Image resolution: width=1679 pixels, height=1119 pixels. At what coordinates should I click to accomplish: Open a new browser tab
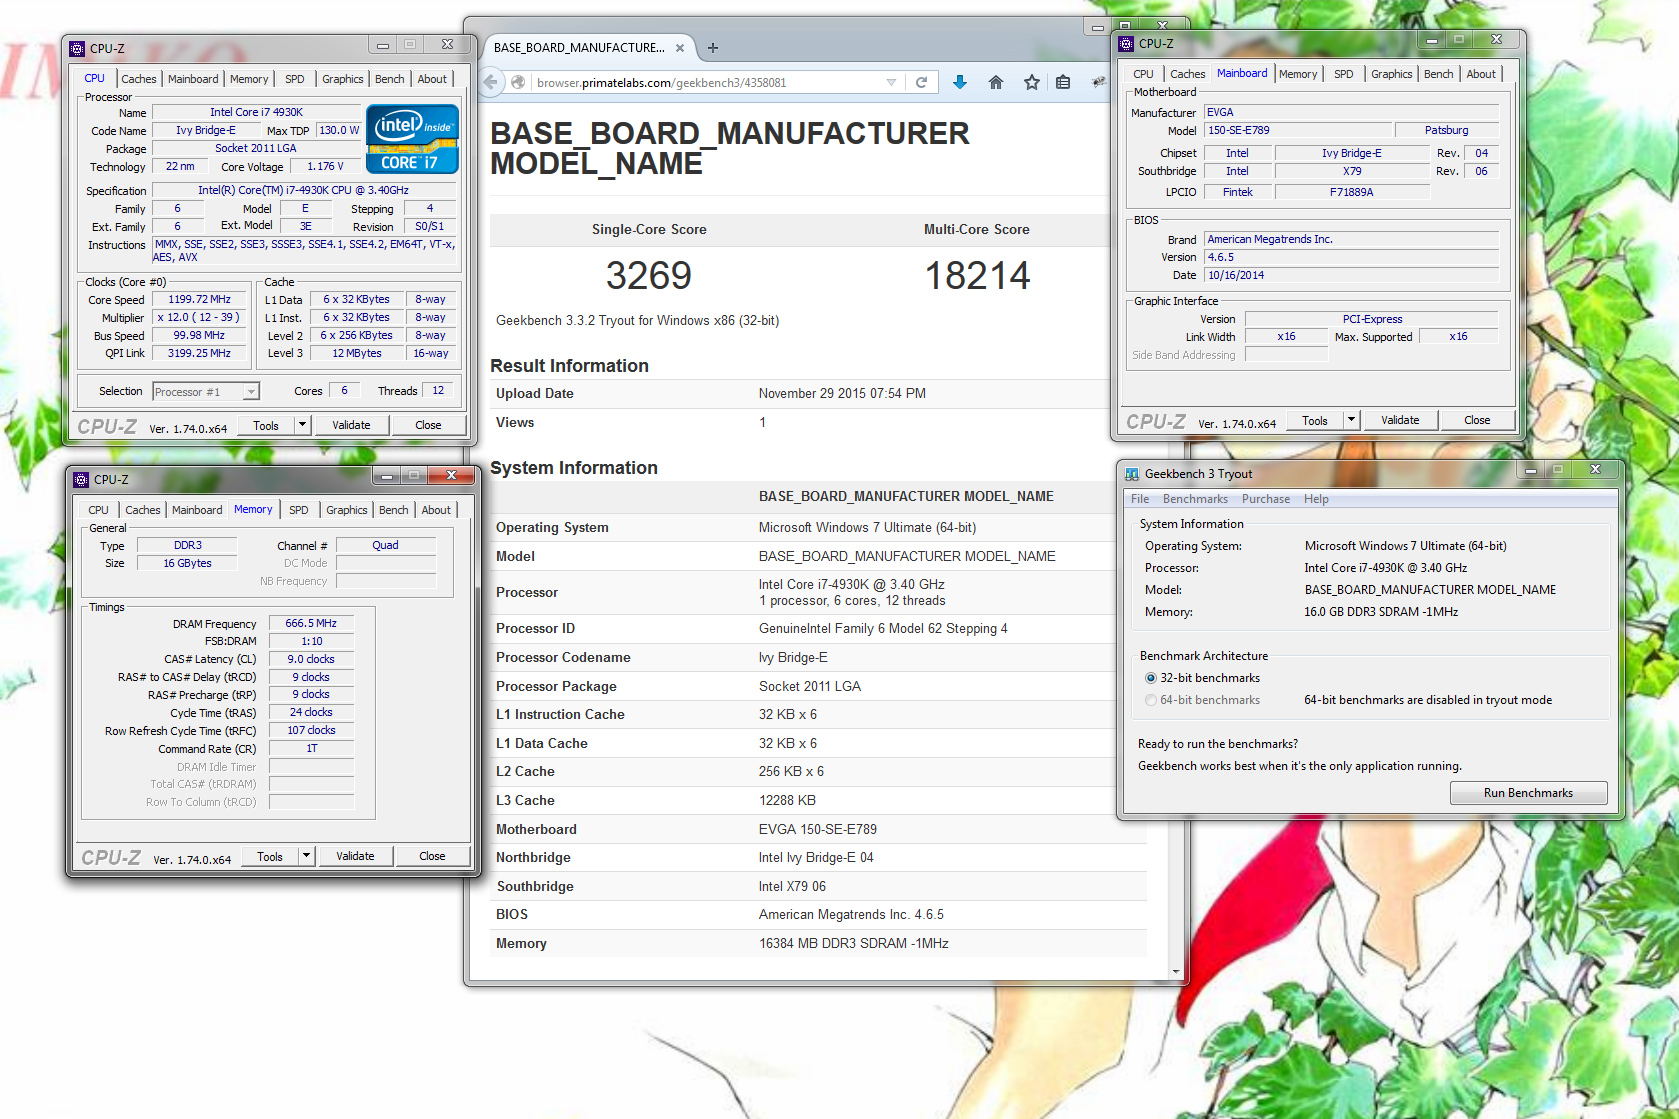tap(713, 47)
